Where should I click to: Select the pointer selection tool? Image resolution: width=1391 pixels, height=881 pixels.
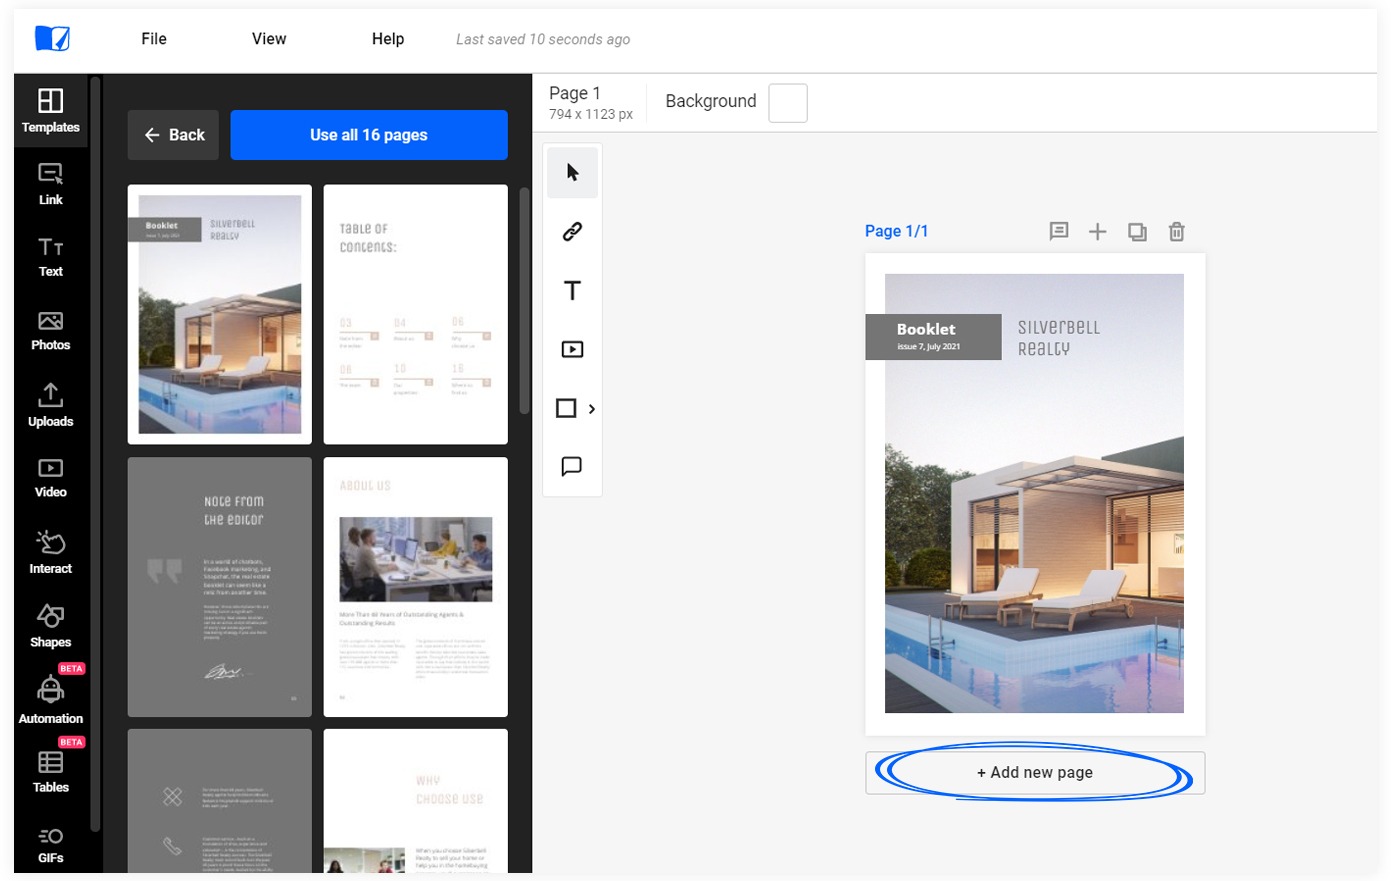click(572, 172)
